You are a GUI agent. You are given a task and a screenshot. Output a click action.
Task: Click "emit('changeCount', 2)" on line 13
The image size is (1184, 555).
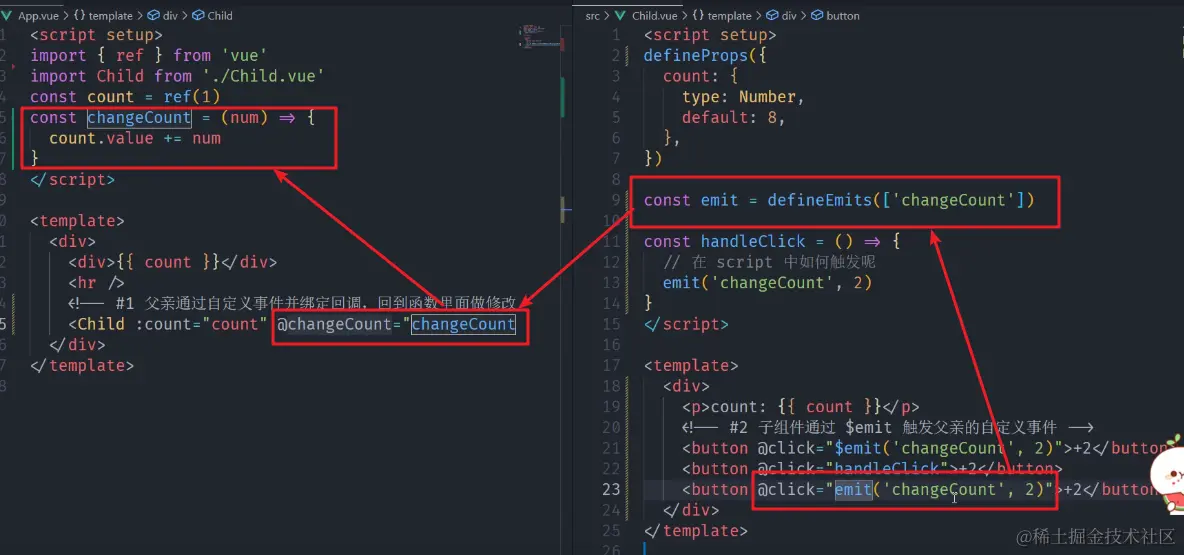tap(767, 282)
